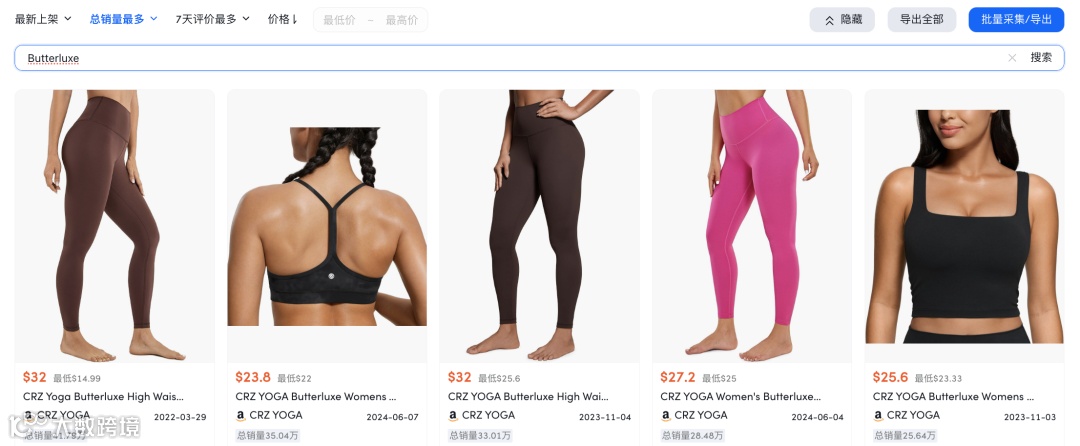Click the Amazon icon on the $27.2 pink leggings listing
1080x446 pixels.
666,416
